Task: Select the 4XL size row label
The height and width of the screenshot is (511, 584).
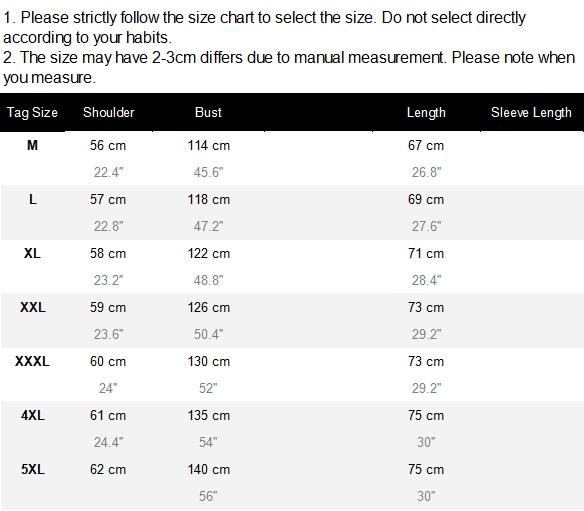Action: (x=33, y=415)
